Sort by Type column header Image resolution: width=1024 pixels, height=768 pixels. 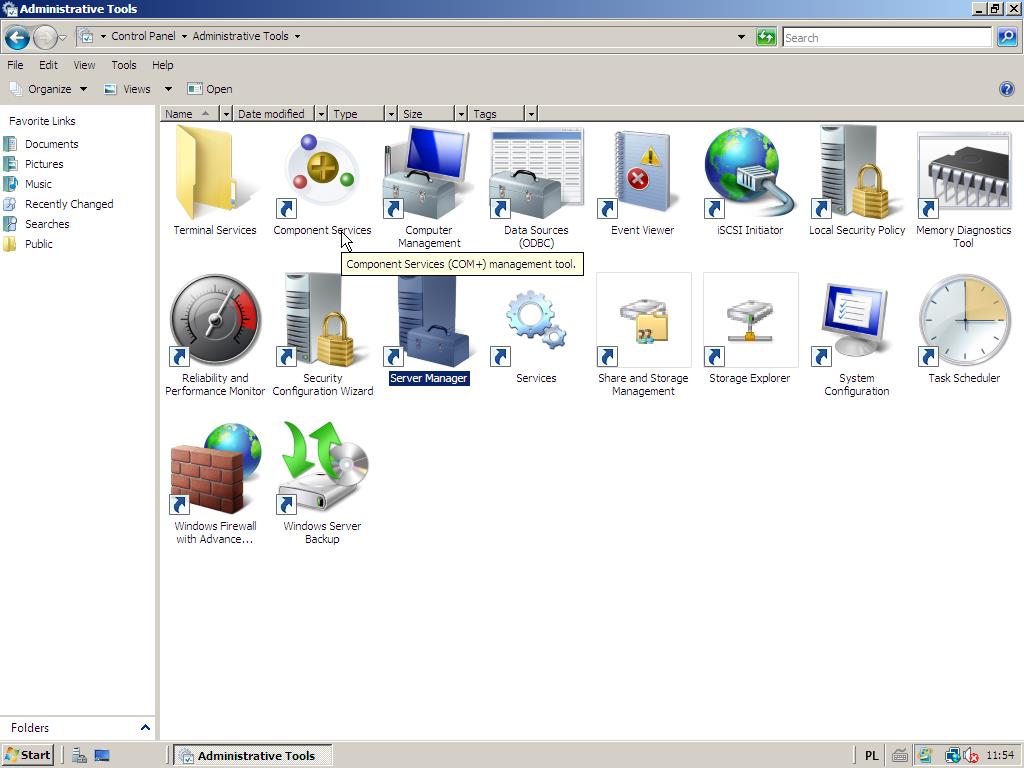(x=357, y=114)
